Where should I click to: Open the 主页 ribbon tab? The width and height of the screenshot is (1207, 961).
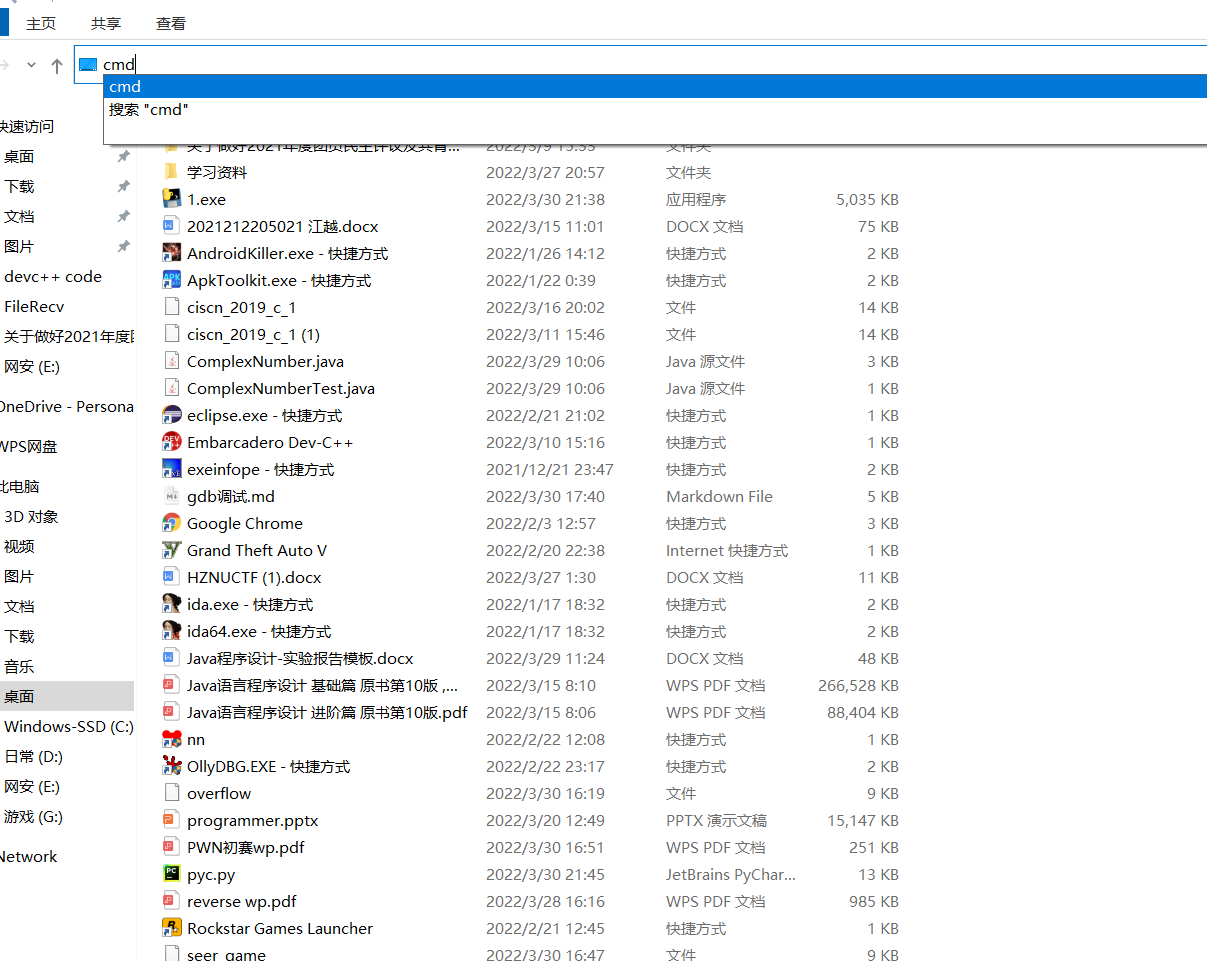click(x=41, y=23)
